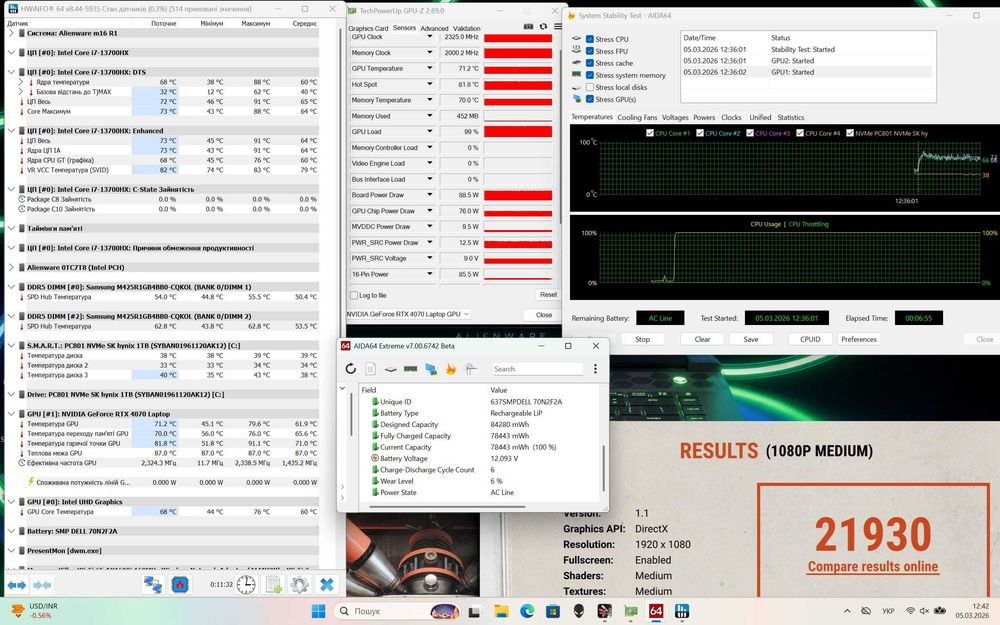Uncheck the Stress FPU checkbox
This screenshot has width=1000, height=625.
point(590,51)
